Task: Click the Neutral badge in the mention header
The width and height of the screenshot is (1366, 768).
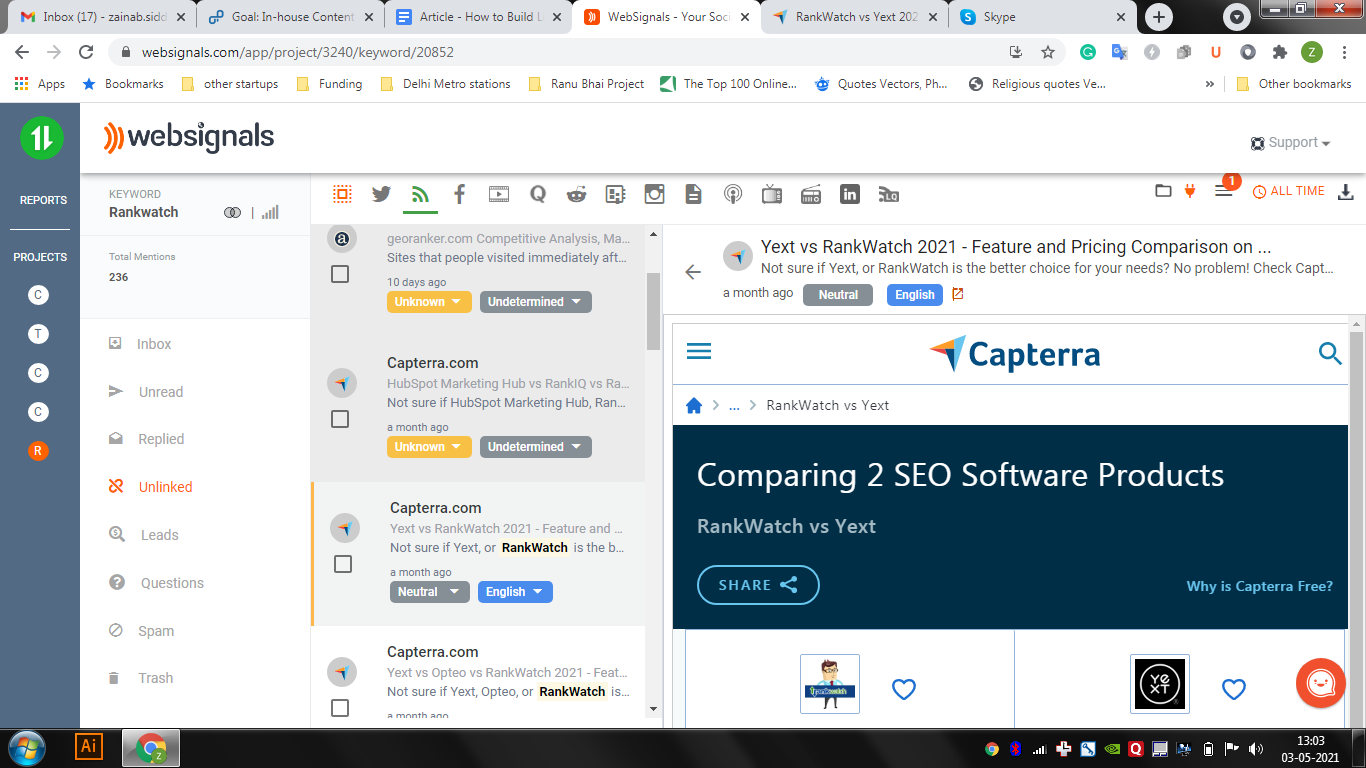Action: click(838, 294)
